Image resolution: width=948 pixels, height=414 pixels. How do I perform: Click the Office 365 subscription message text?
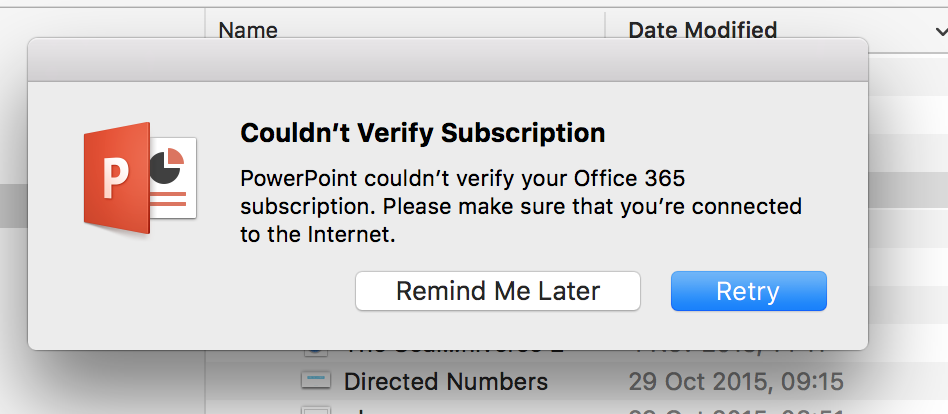coord(521,207)
